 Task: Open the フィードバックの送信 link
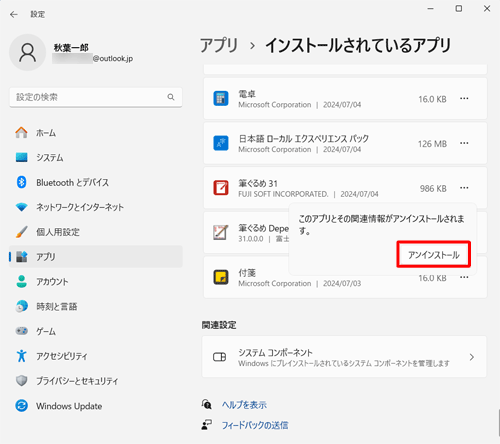point(255,425)
